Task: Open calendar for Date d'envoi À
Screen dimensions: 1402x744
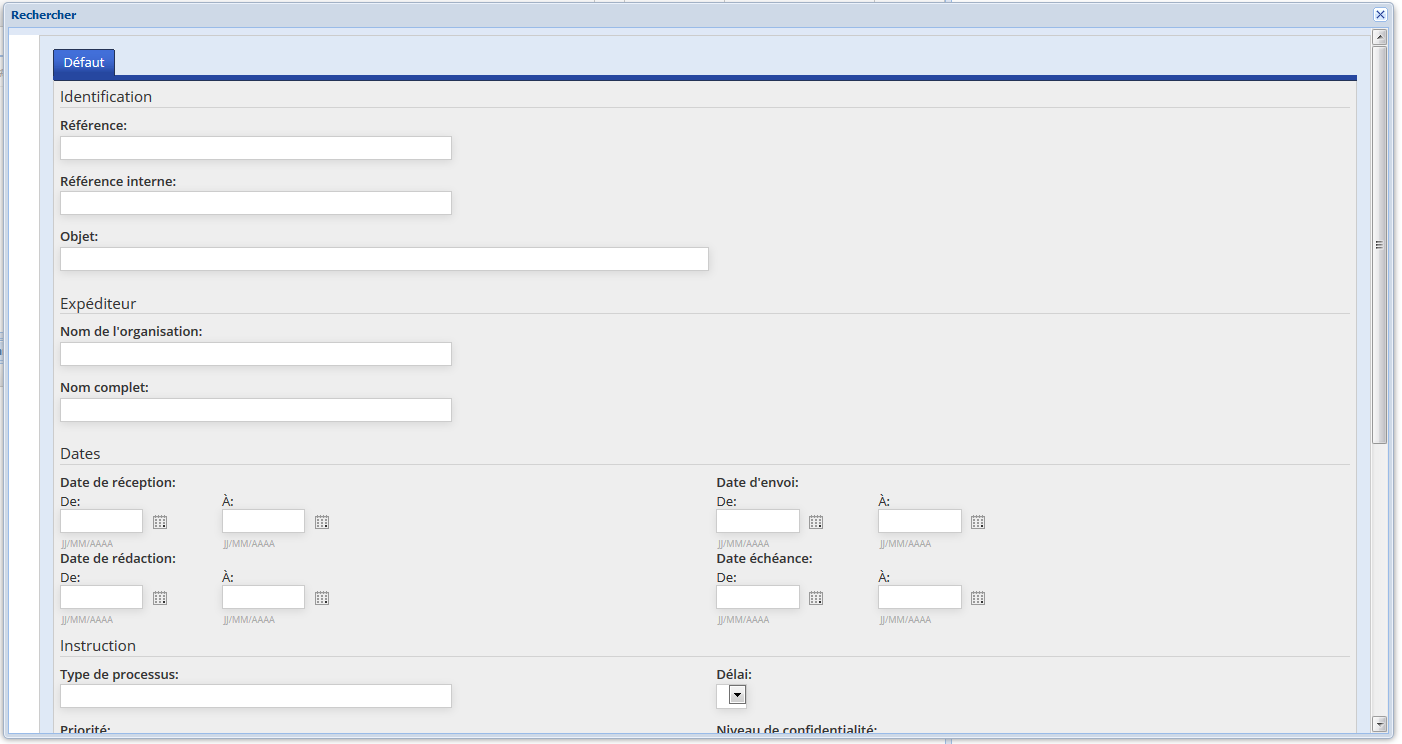Action: [x=978, y=522]
